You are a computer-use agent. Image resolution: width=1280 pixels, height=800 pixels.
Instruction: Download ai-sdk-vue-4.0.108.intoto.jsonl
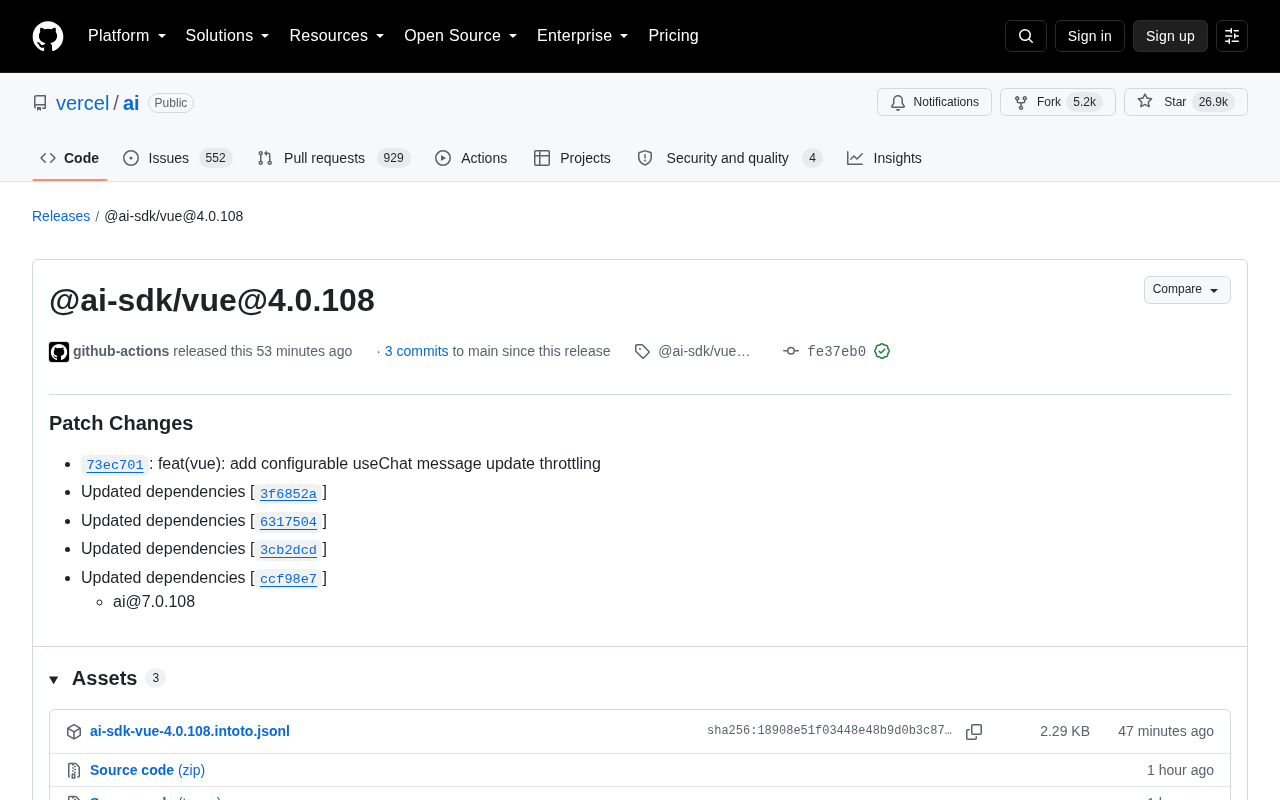pos(190,731)
